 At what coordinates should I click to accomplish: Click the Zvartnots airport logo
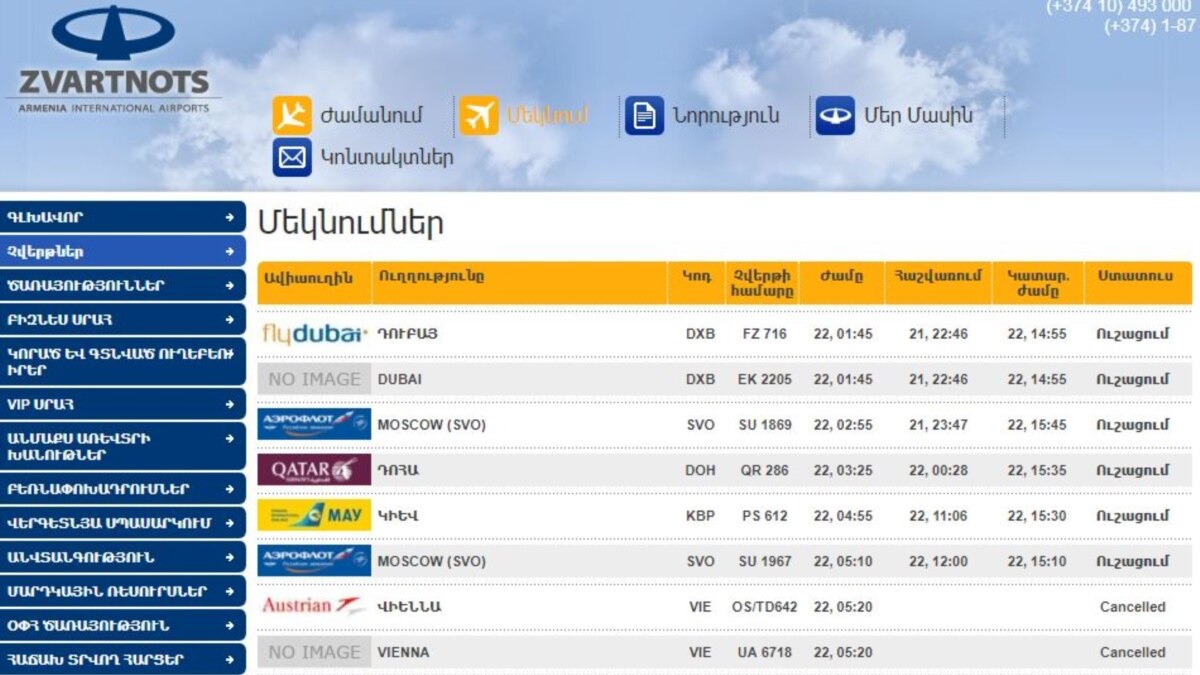pyautogui.click(x=113, y=60)
